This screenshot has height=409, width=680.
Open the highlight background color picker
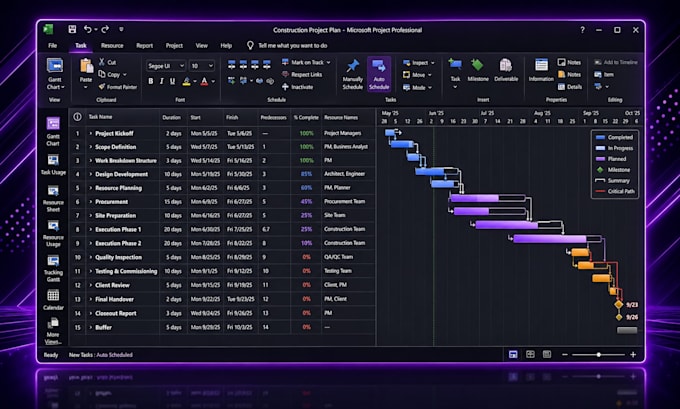point(186,81)
